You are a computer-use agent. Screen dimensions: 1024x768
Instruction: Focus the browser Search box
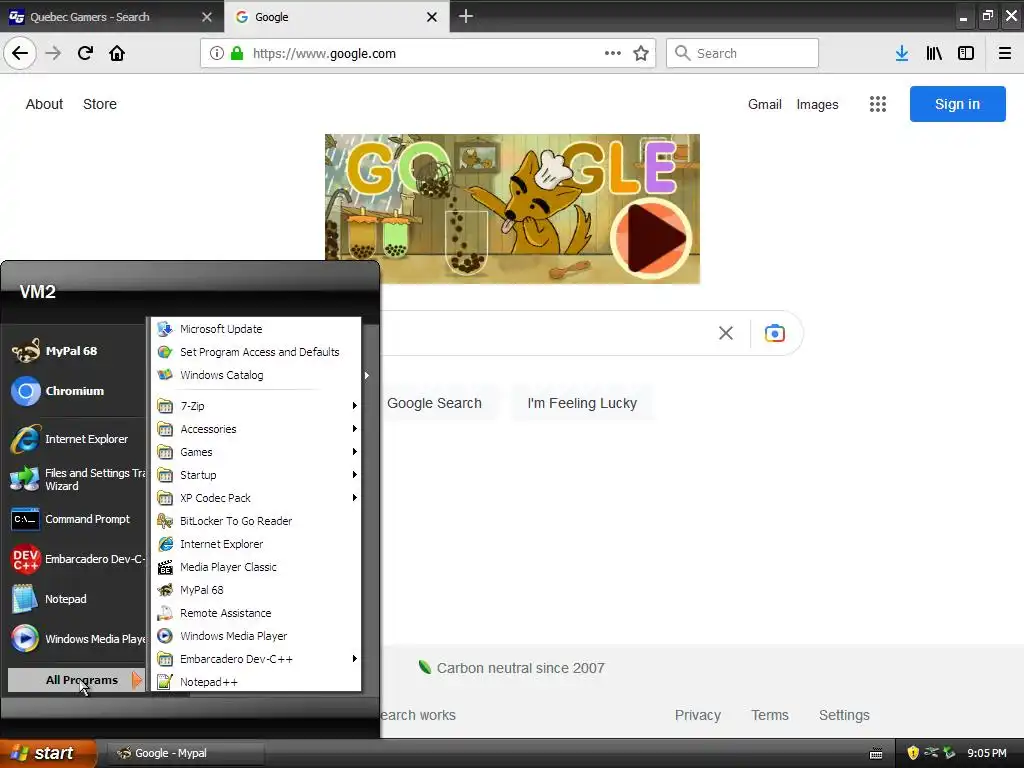pyautogui.click(x=743, y=53)
